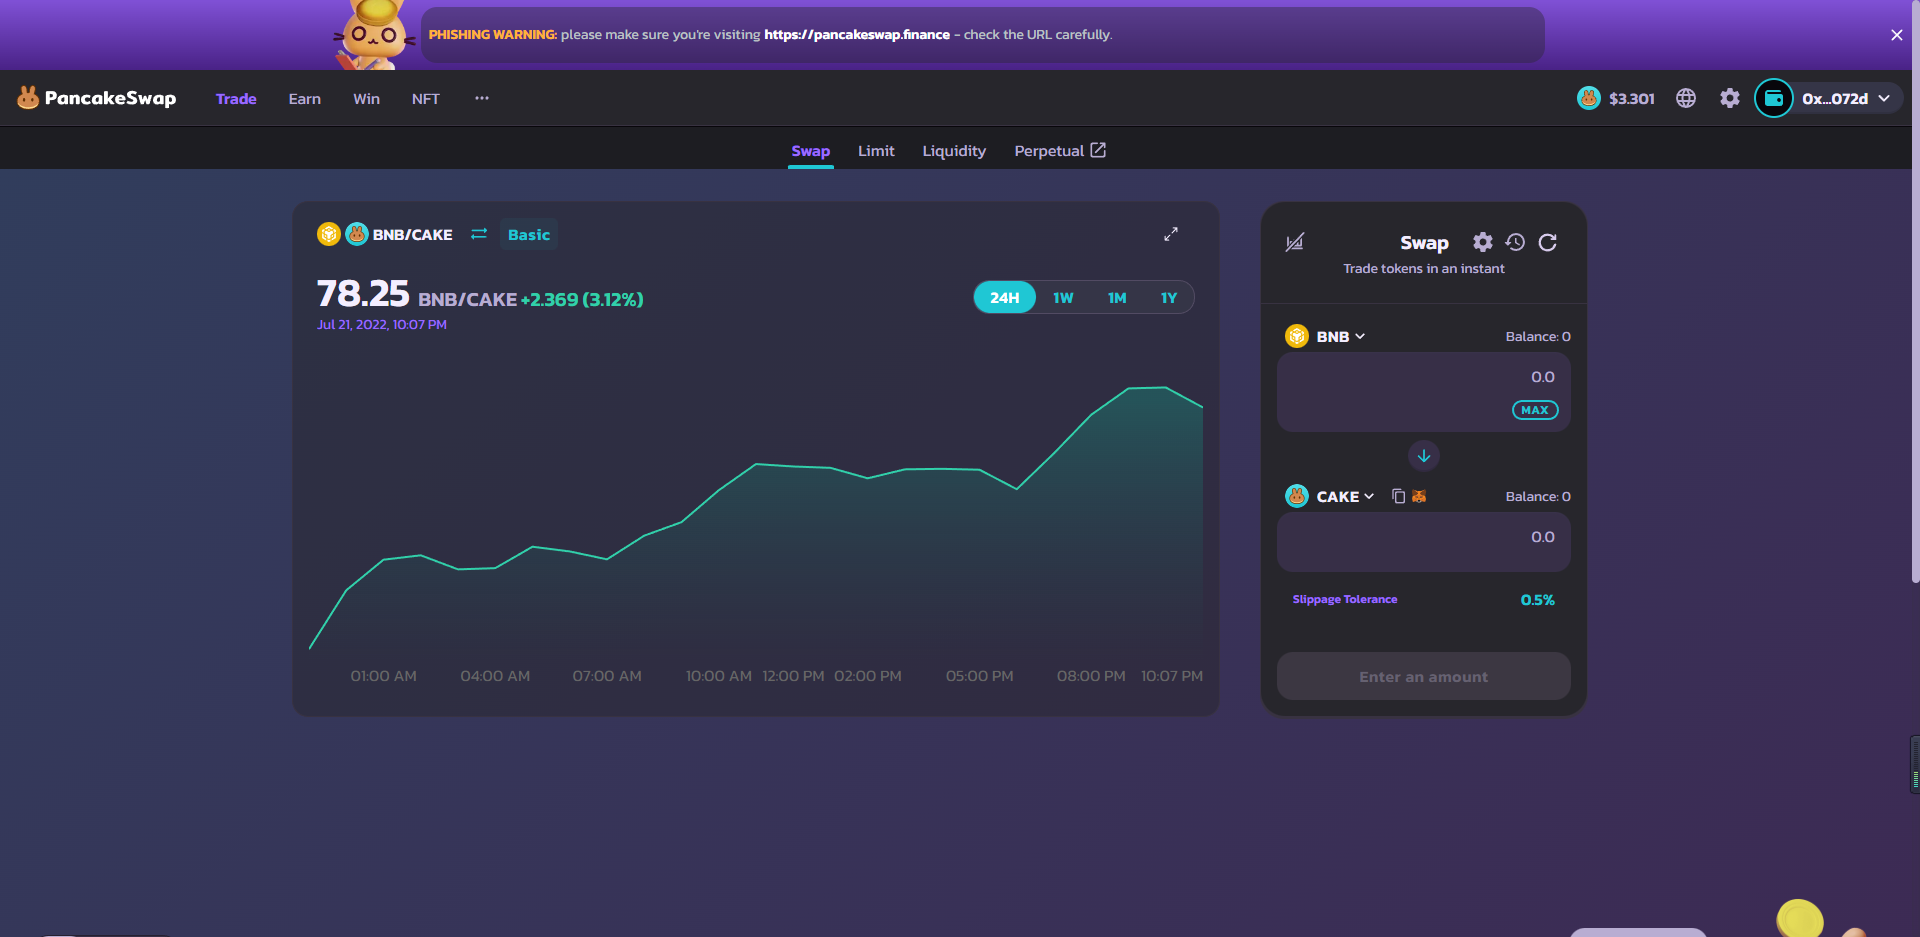Expand the chart to fullscreen
This screenshot has width=1920, height=937.
[x=1170, y=234]
